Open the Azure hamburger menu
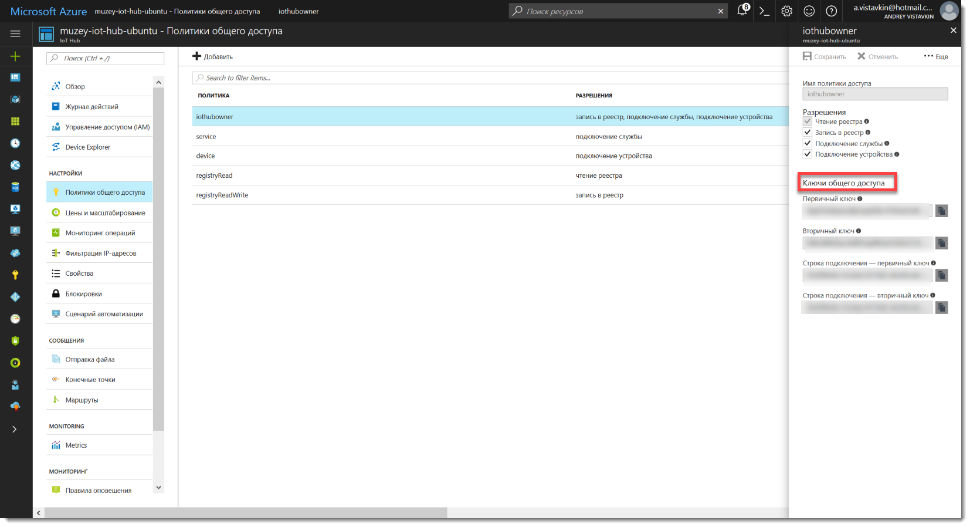 pos(15,33)
